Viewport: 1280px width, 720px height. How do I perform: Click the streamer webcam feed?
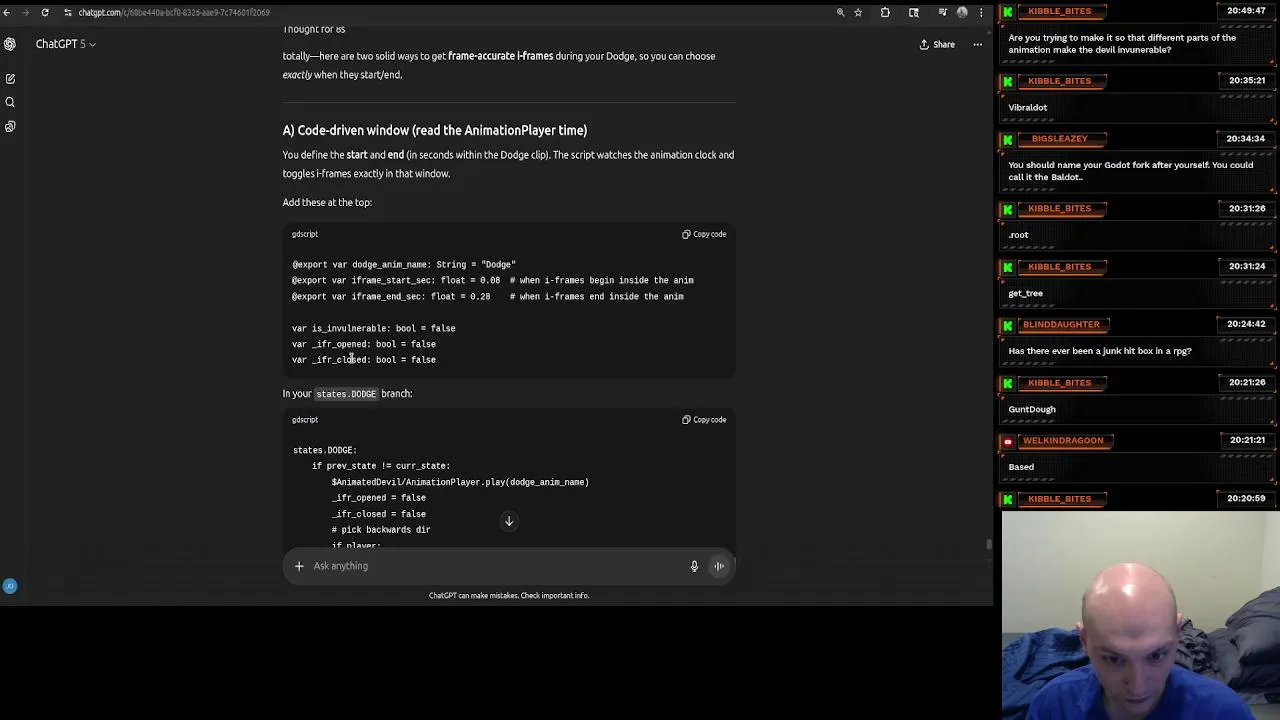(x=1141, y=616)
